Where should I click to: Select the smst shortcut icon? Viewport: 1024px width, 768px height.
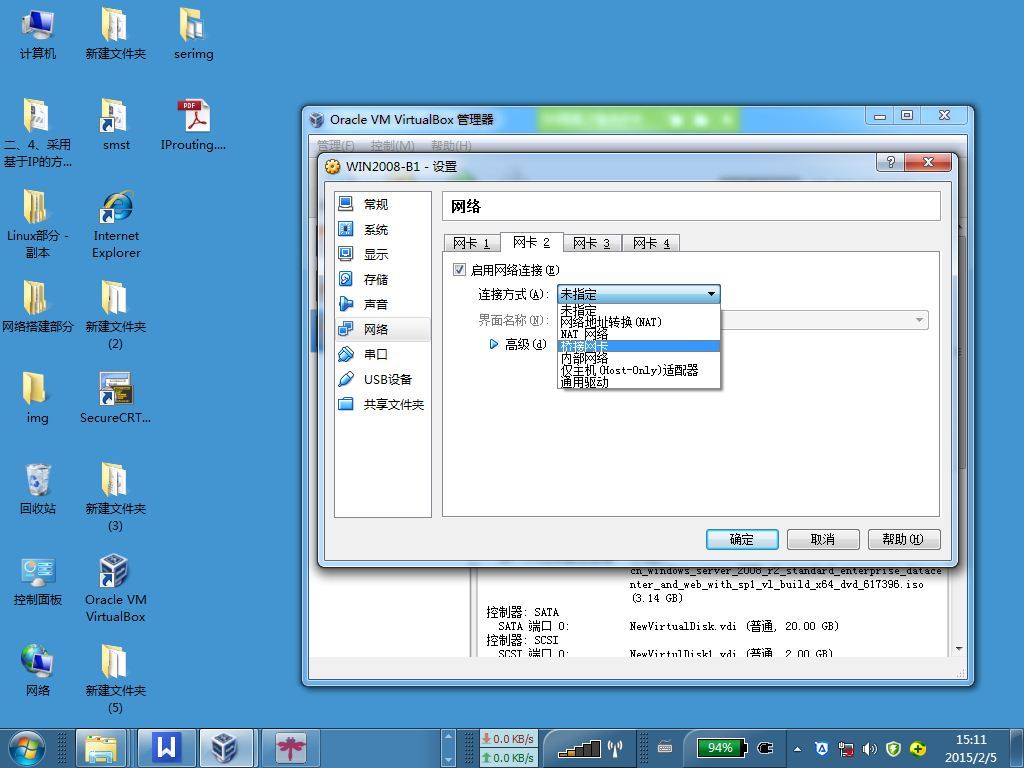[x=116, y=125]
